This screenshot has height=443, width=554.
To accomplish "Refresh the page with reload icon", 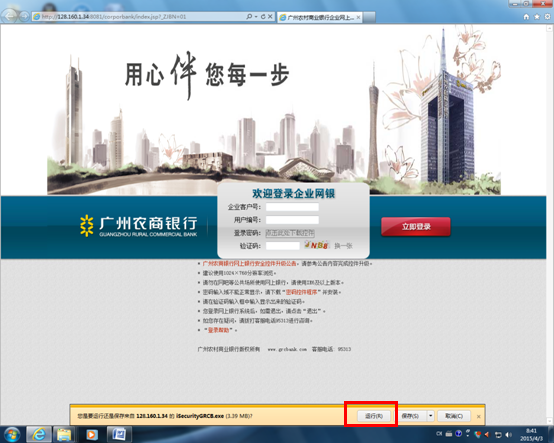I will click(263, 17).
